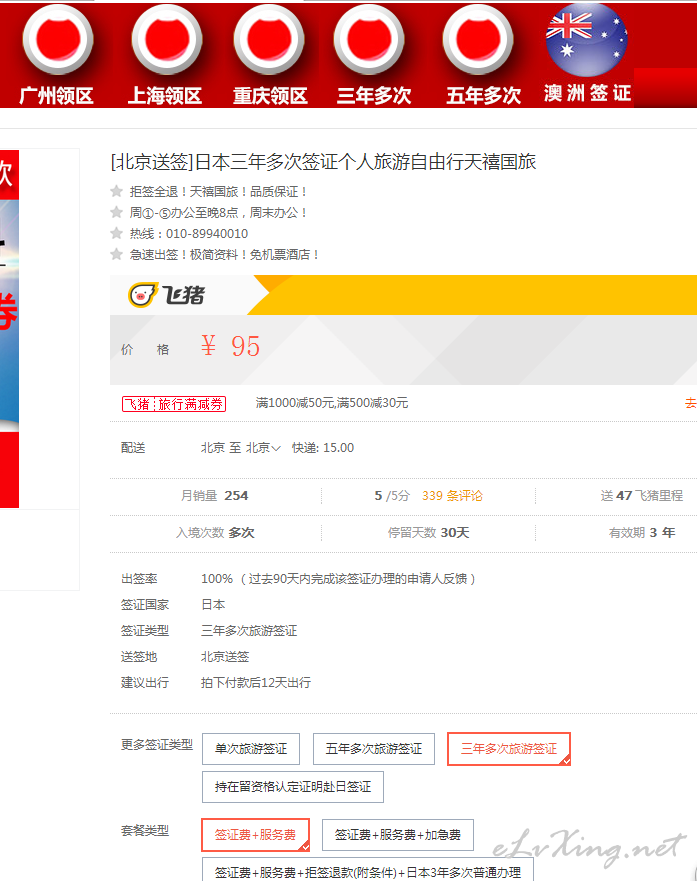Click star icon beside 热线 phone number

116,233
